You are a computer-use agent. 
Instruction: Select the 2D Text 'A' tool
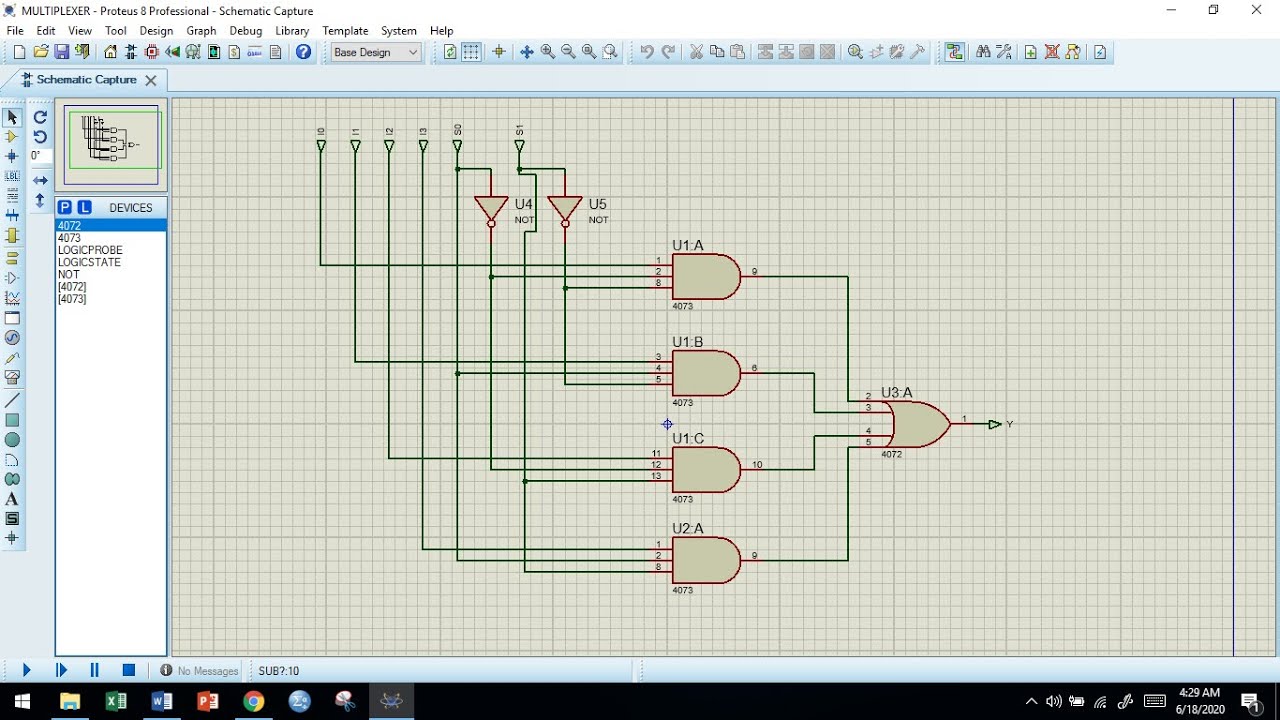point(12,499)
